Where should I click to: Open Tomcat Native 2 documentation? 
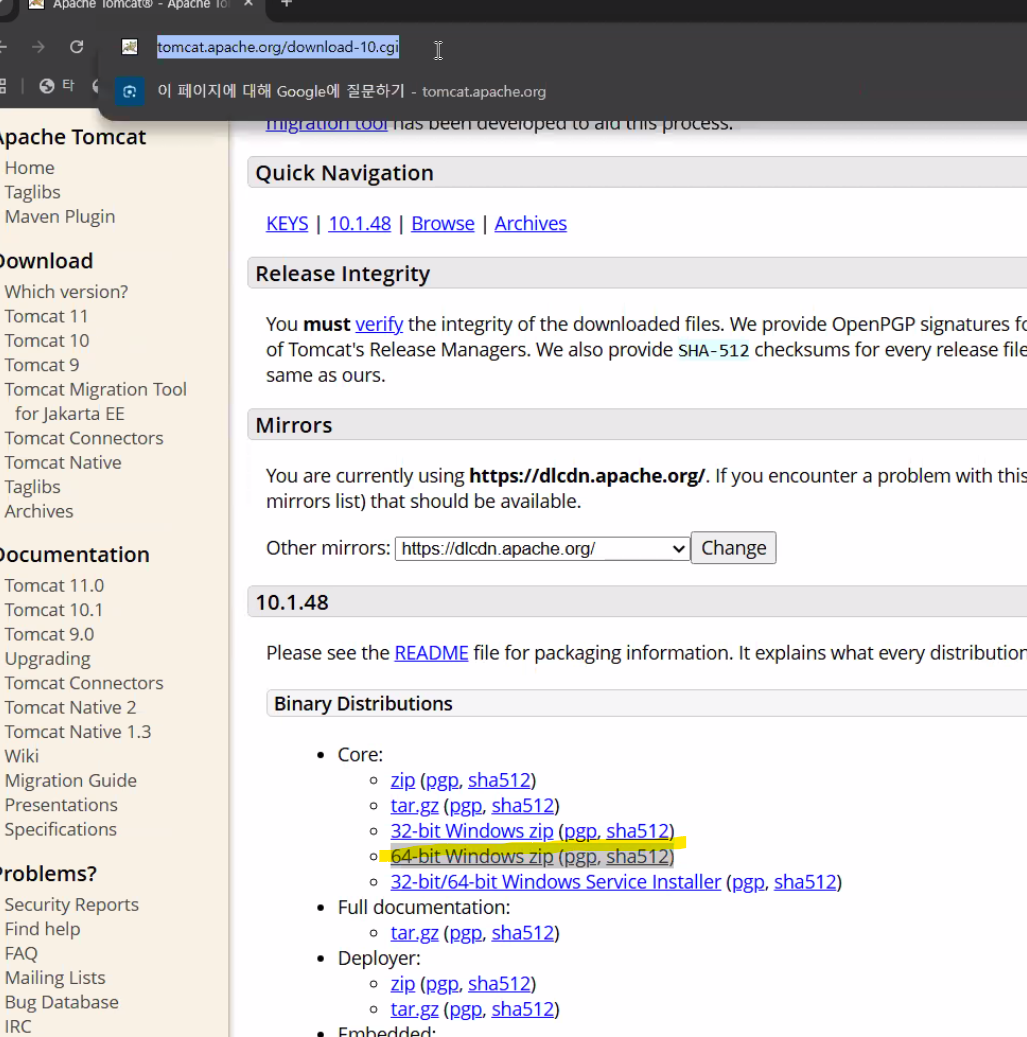(70, 708)
